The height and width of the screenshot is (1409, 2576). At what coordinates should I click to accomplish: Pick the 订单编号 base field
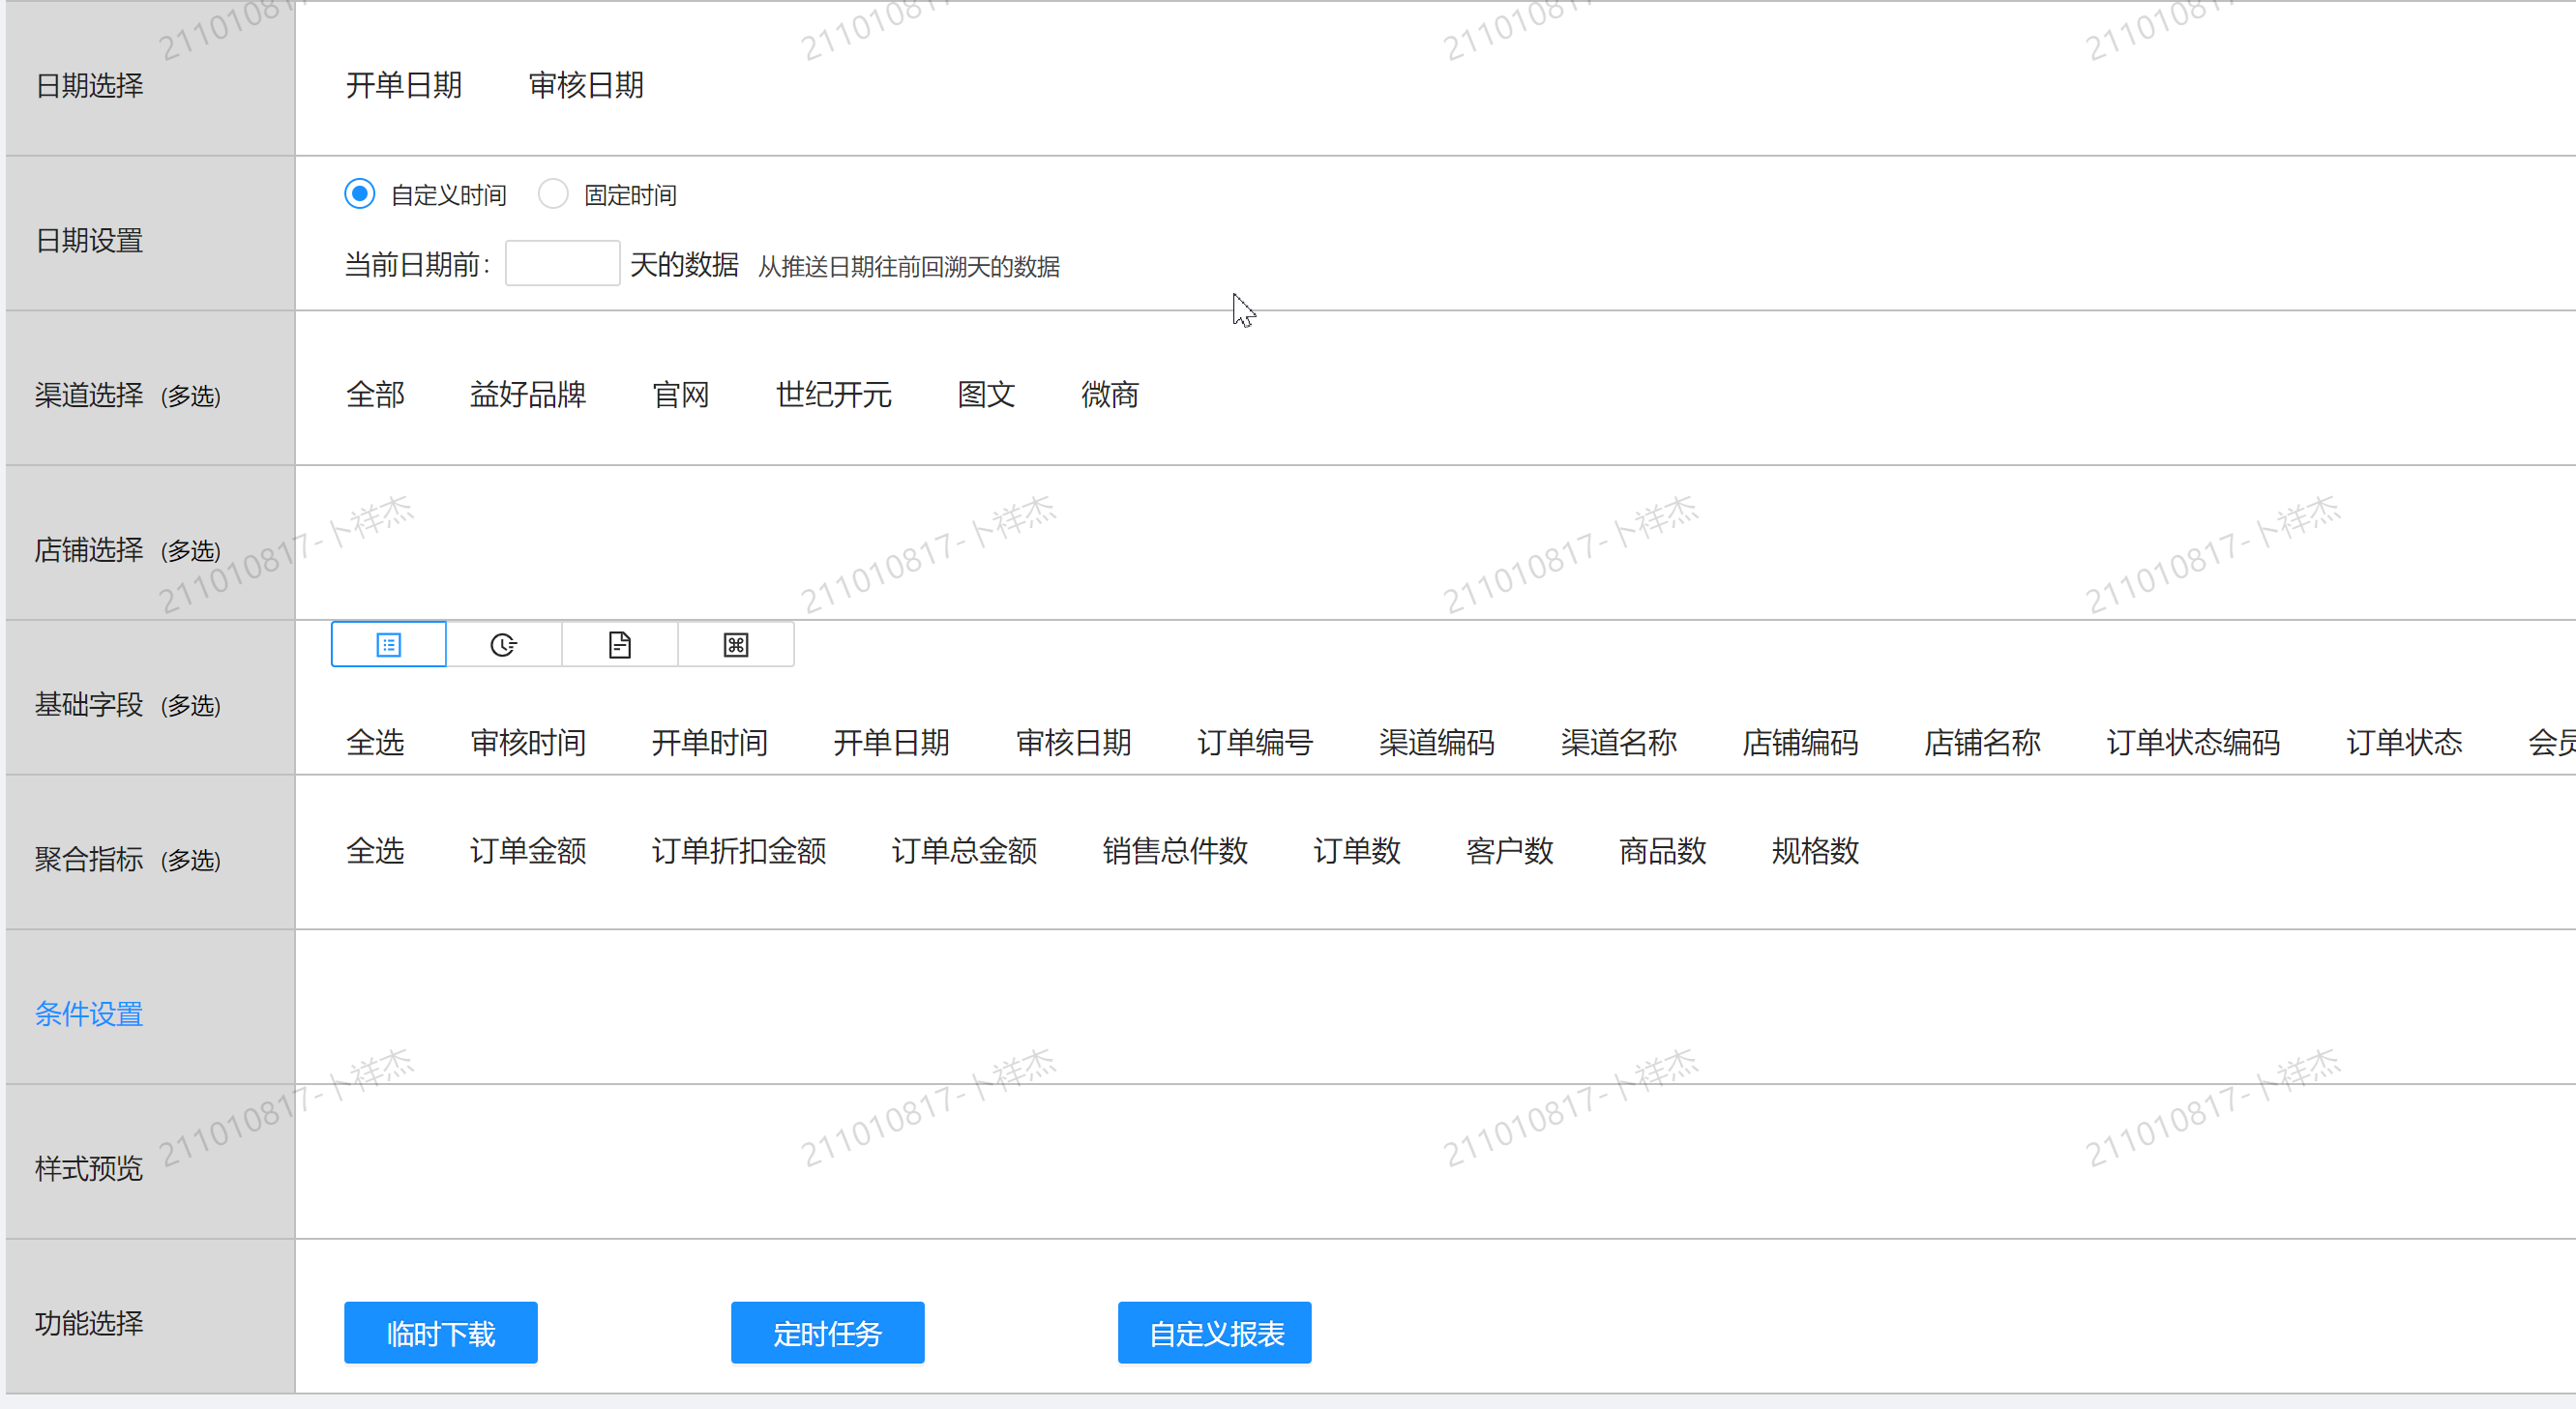point(1256,743)
